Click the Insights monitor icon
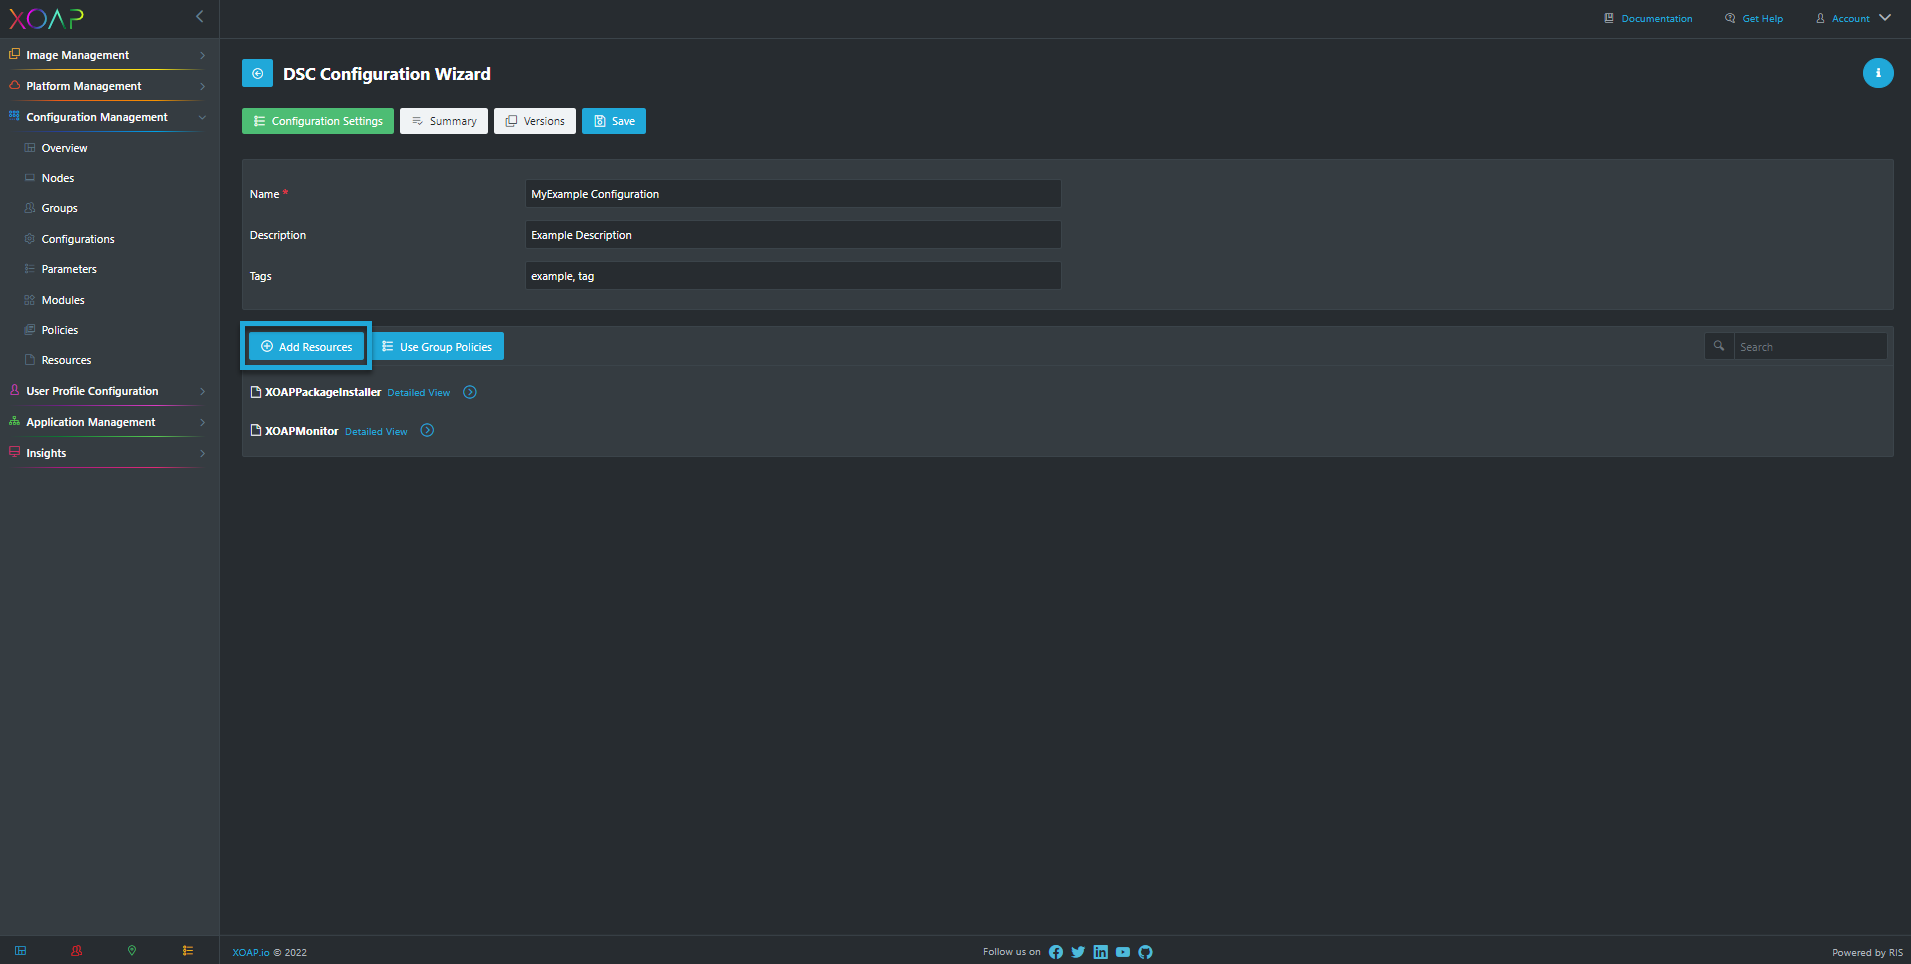Image resolution: width=1911 pixels, height=964 pixels. 14,452
